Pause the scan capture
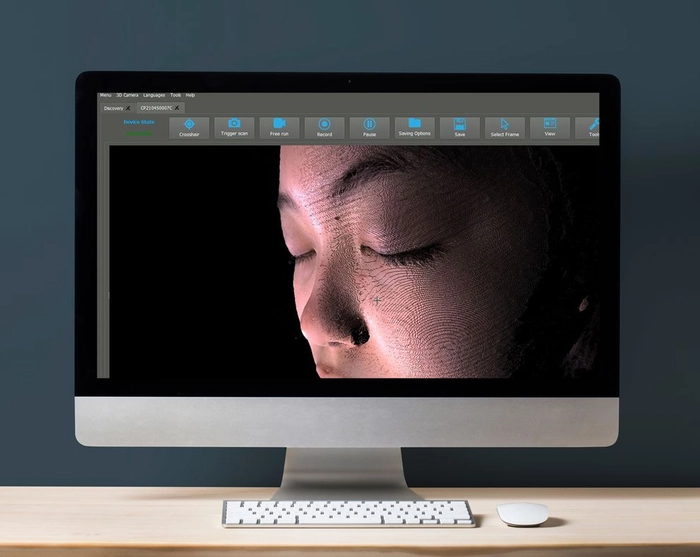The image size is (700, 557). pos(369,127)
